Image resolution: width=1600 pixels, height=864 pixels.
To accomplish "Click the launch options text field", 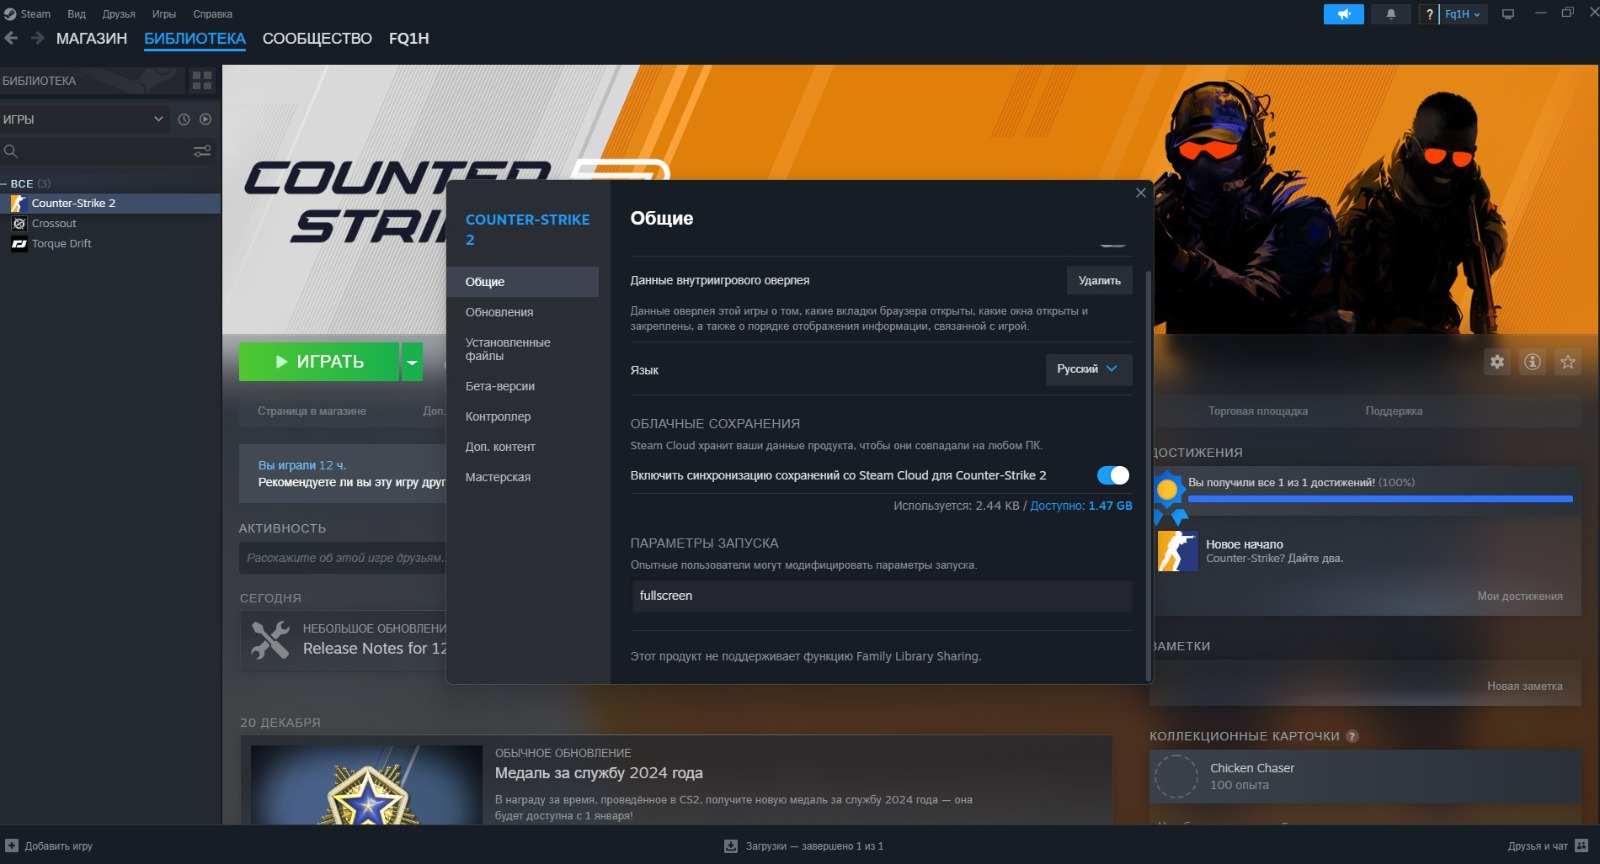I will tap(880, 596).
